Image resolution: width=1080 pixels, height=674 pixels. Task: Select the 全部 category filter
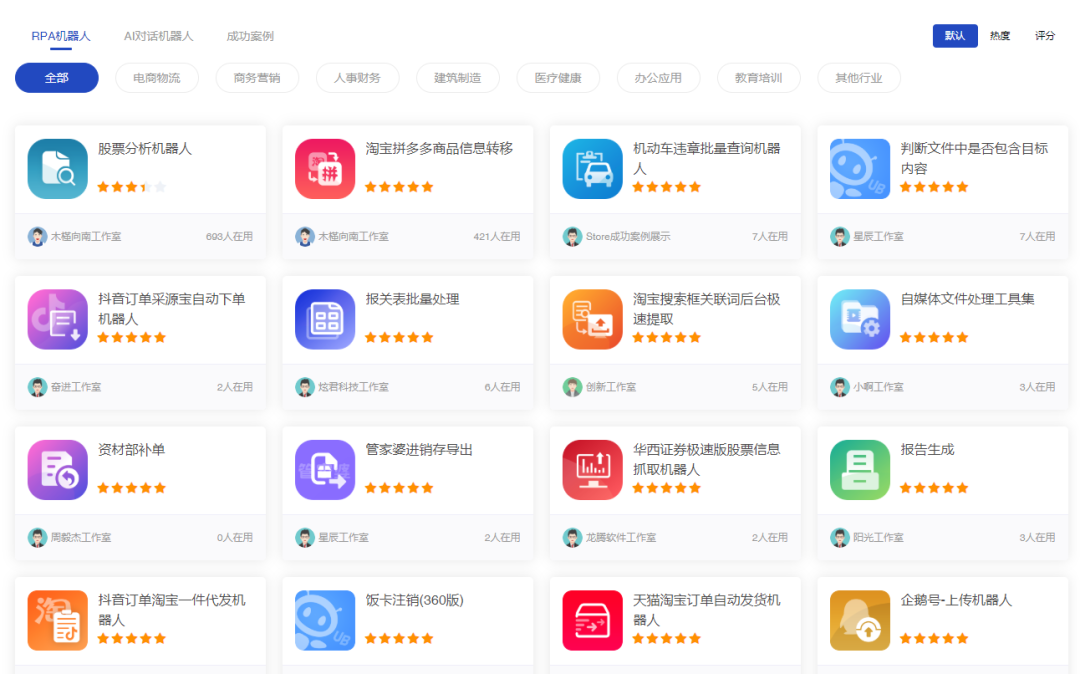[x=56, y=78]
